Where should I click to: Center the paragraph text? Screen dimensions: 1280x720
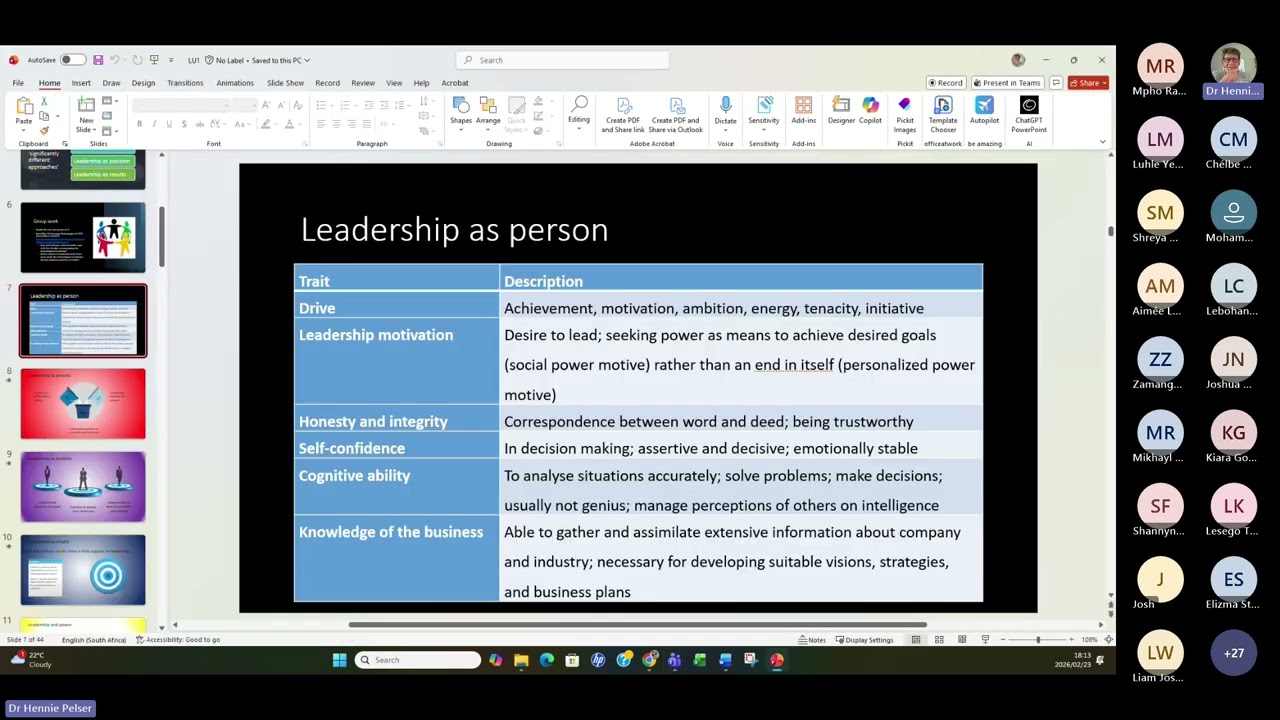(x=336, y=124)
